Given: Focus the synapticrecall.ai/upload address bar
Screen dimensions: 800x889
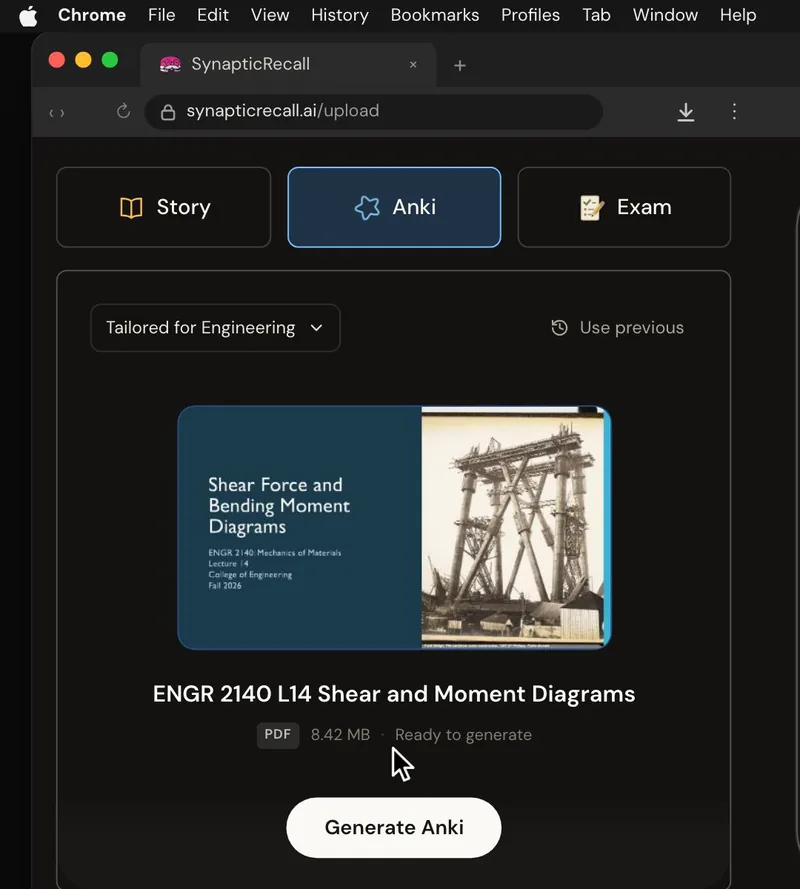Looking at the screenshot, I should 373,112.
